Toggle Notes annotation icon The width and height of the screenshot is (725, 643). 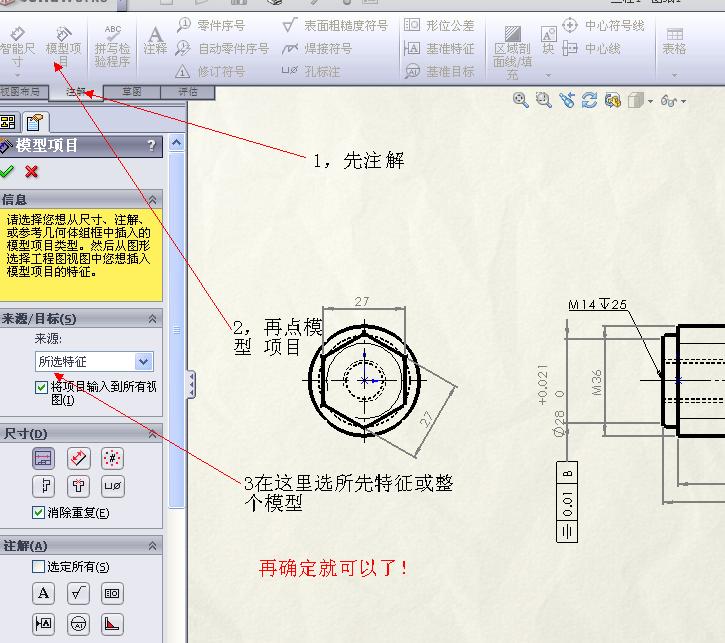point(43,593)
